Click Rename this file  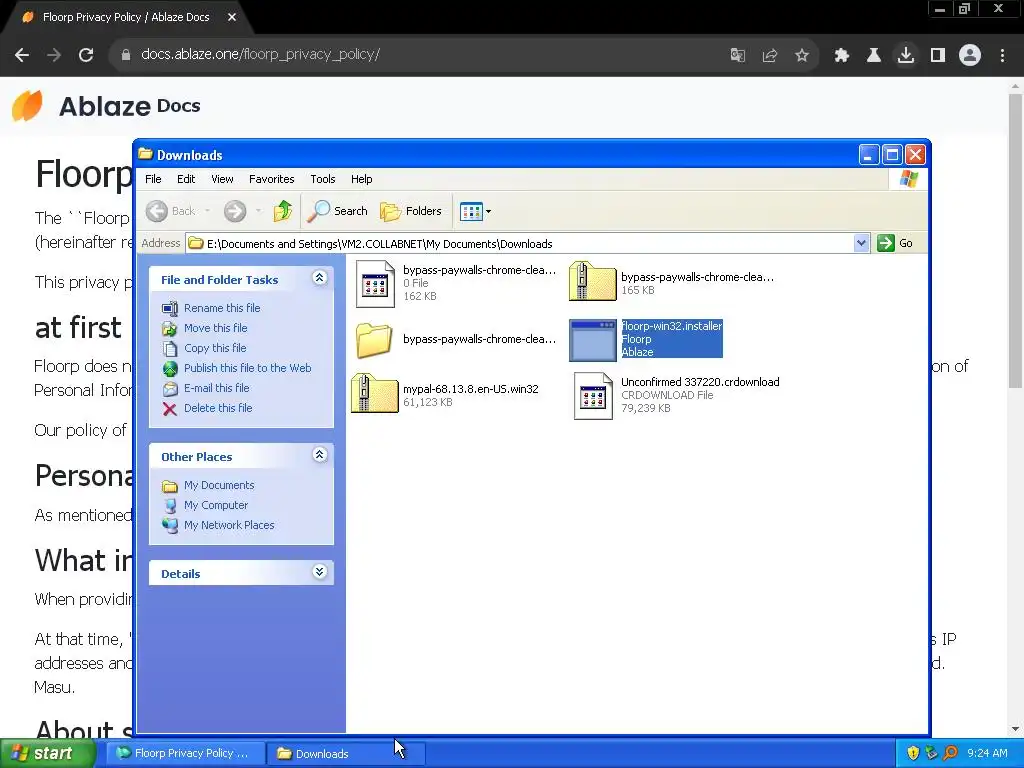click(222, 308)
